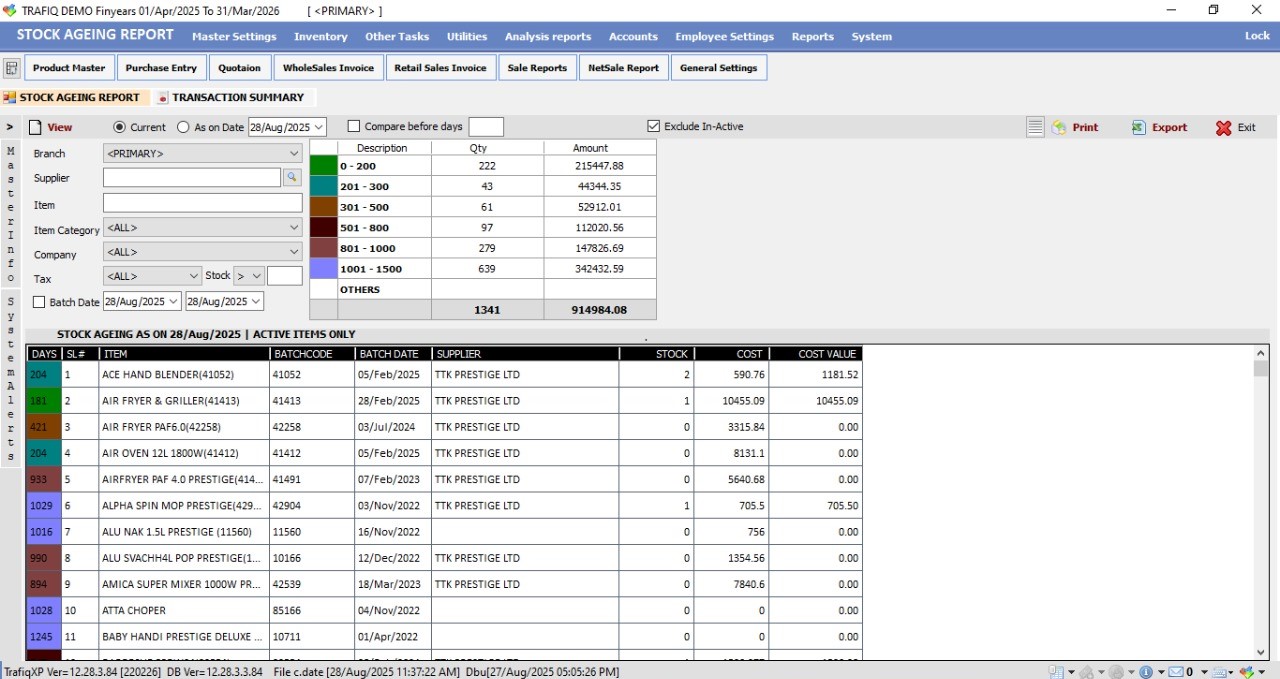The image size is (1280, 679).
Task: Click the Item text input field
Action: 202,203
